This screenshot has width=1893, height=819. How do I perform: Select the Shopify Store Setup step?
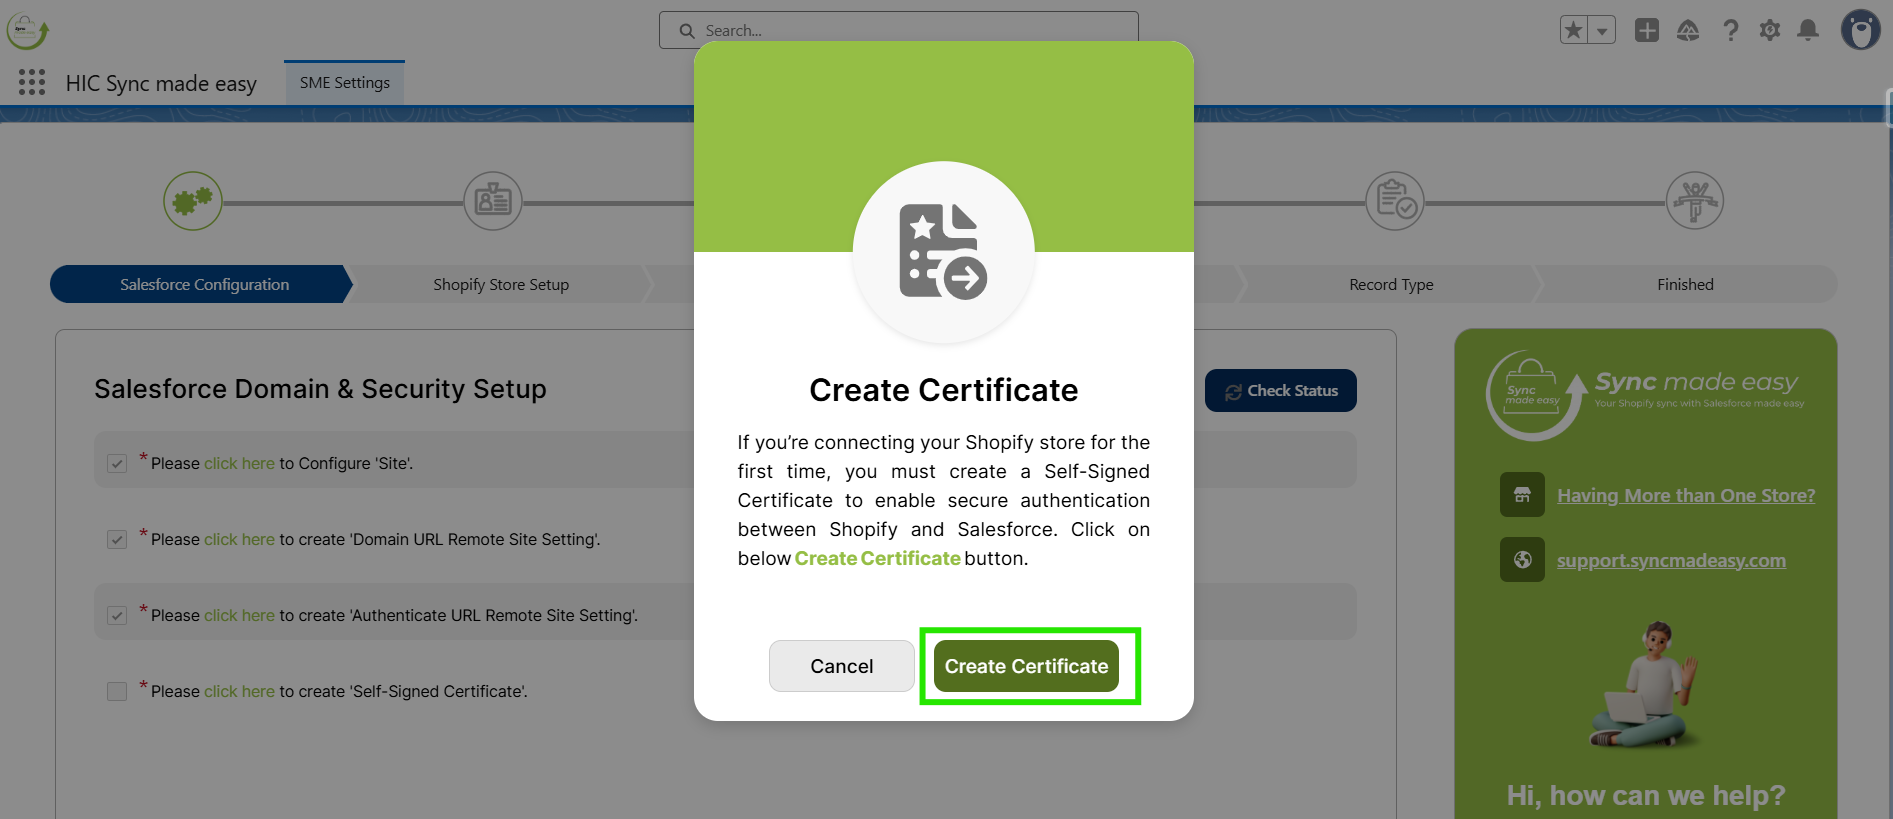point(501,284)
